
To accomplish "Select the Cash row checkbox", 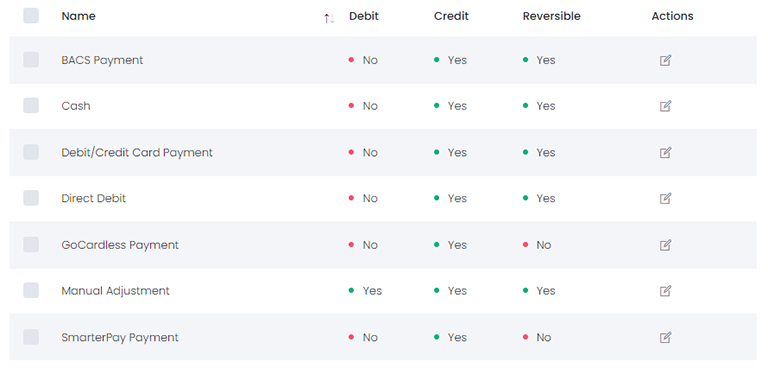I will click(x=31, y=105).
